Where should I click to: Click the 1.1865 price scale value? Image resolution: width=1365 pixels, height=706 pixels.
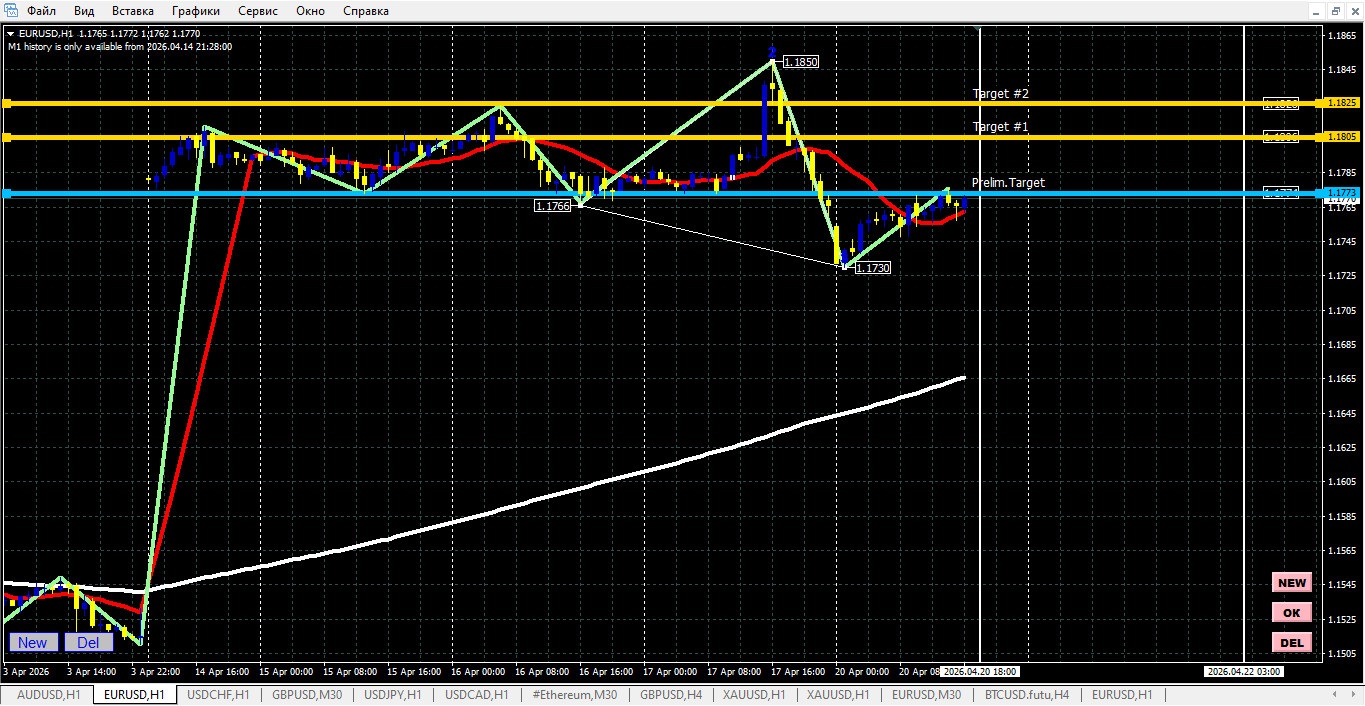[1342, 36]
